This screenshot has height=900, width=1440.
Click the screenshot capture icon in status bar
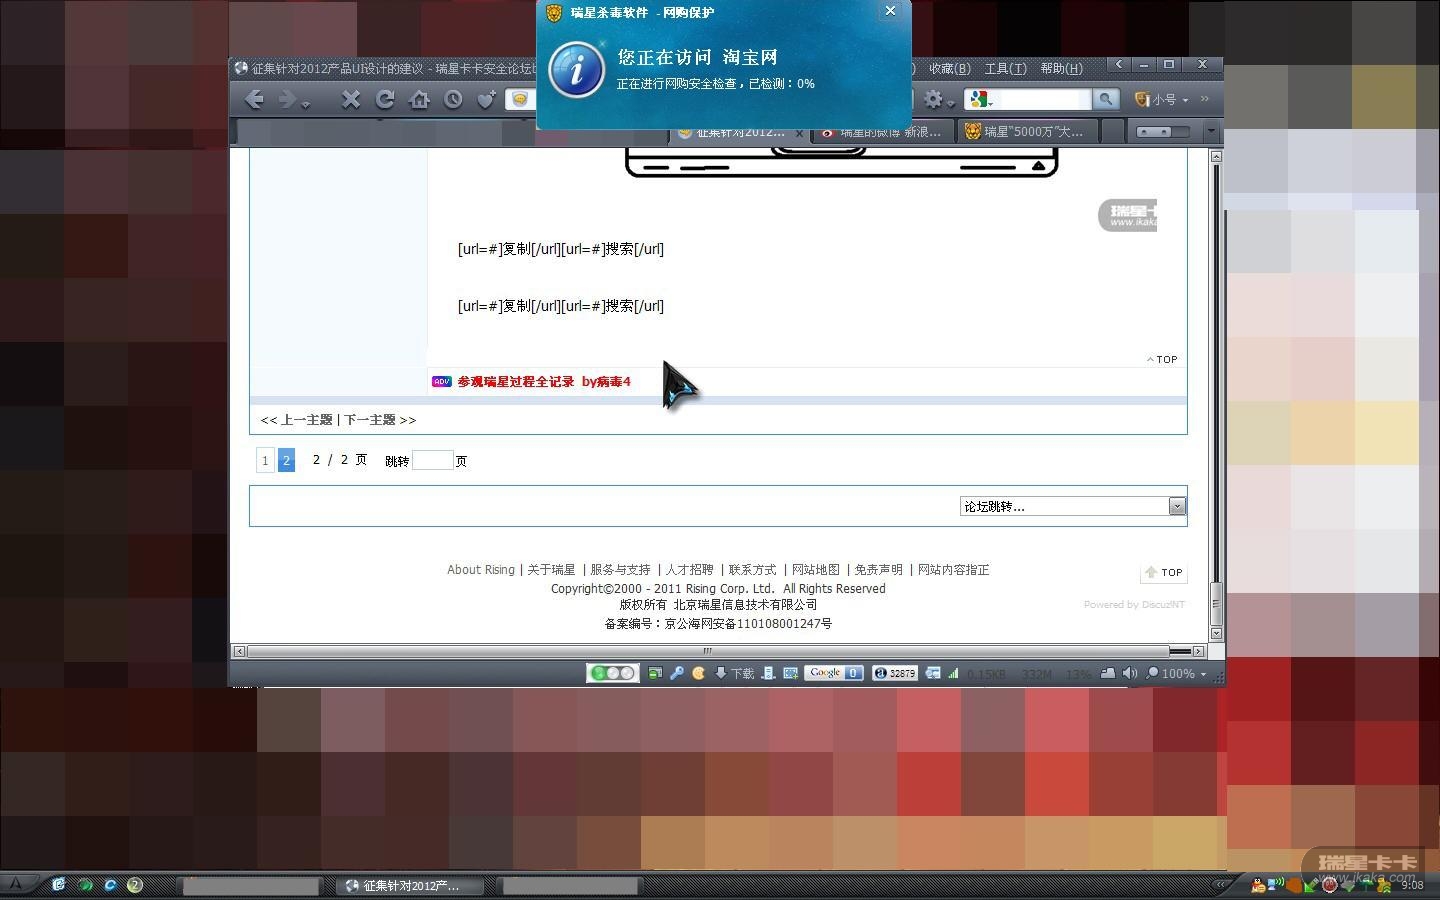coord(790,673)
